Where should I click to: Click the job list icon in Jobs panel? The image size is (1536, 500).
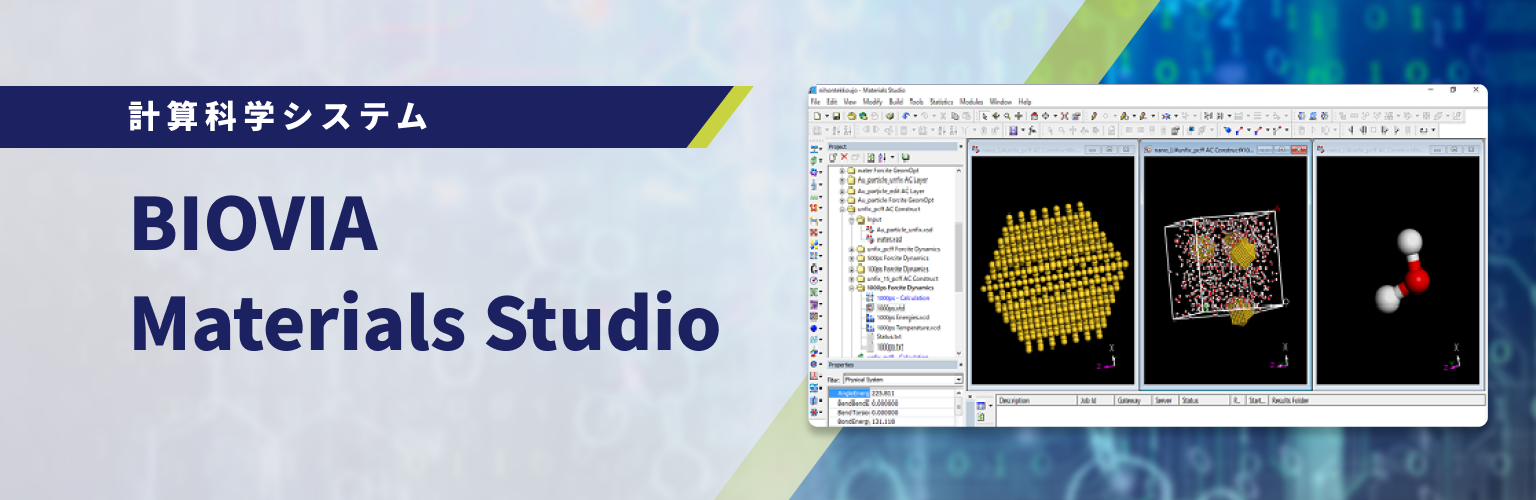(x=981, y=405)
